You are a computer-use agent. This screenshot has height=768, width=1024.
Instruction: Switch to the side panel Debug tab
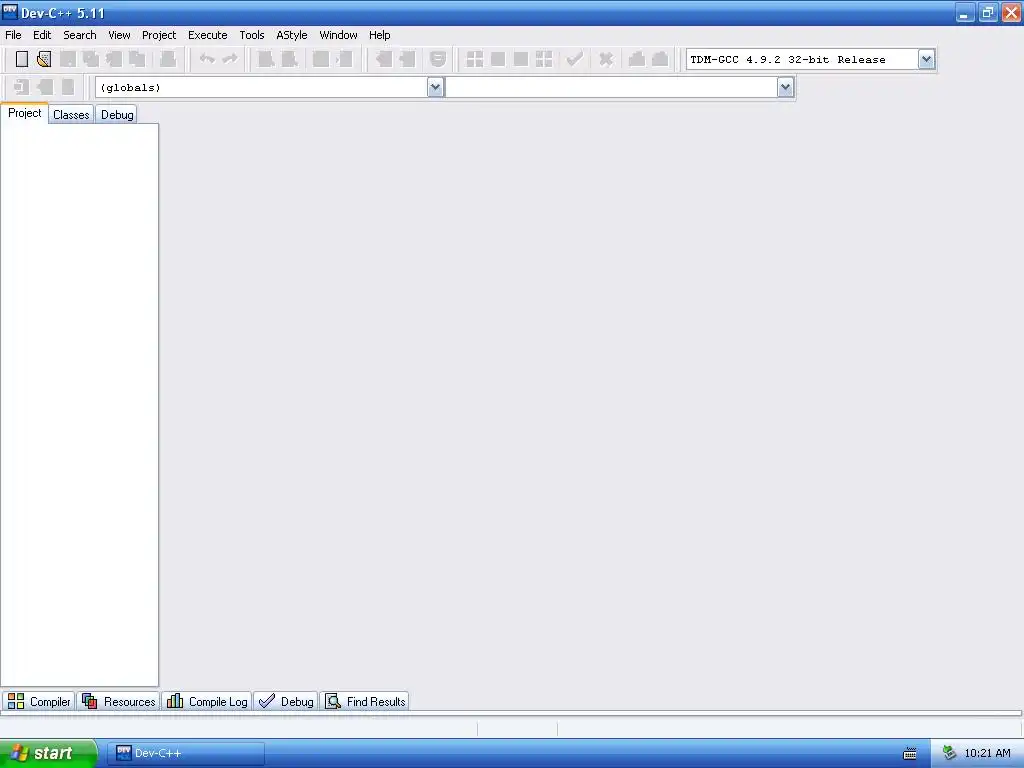point(117,115)
